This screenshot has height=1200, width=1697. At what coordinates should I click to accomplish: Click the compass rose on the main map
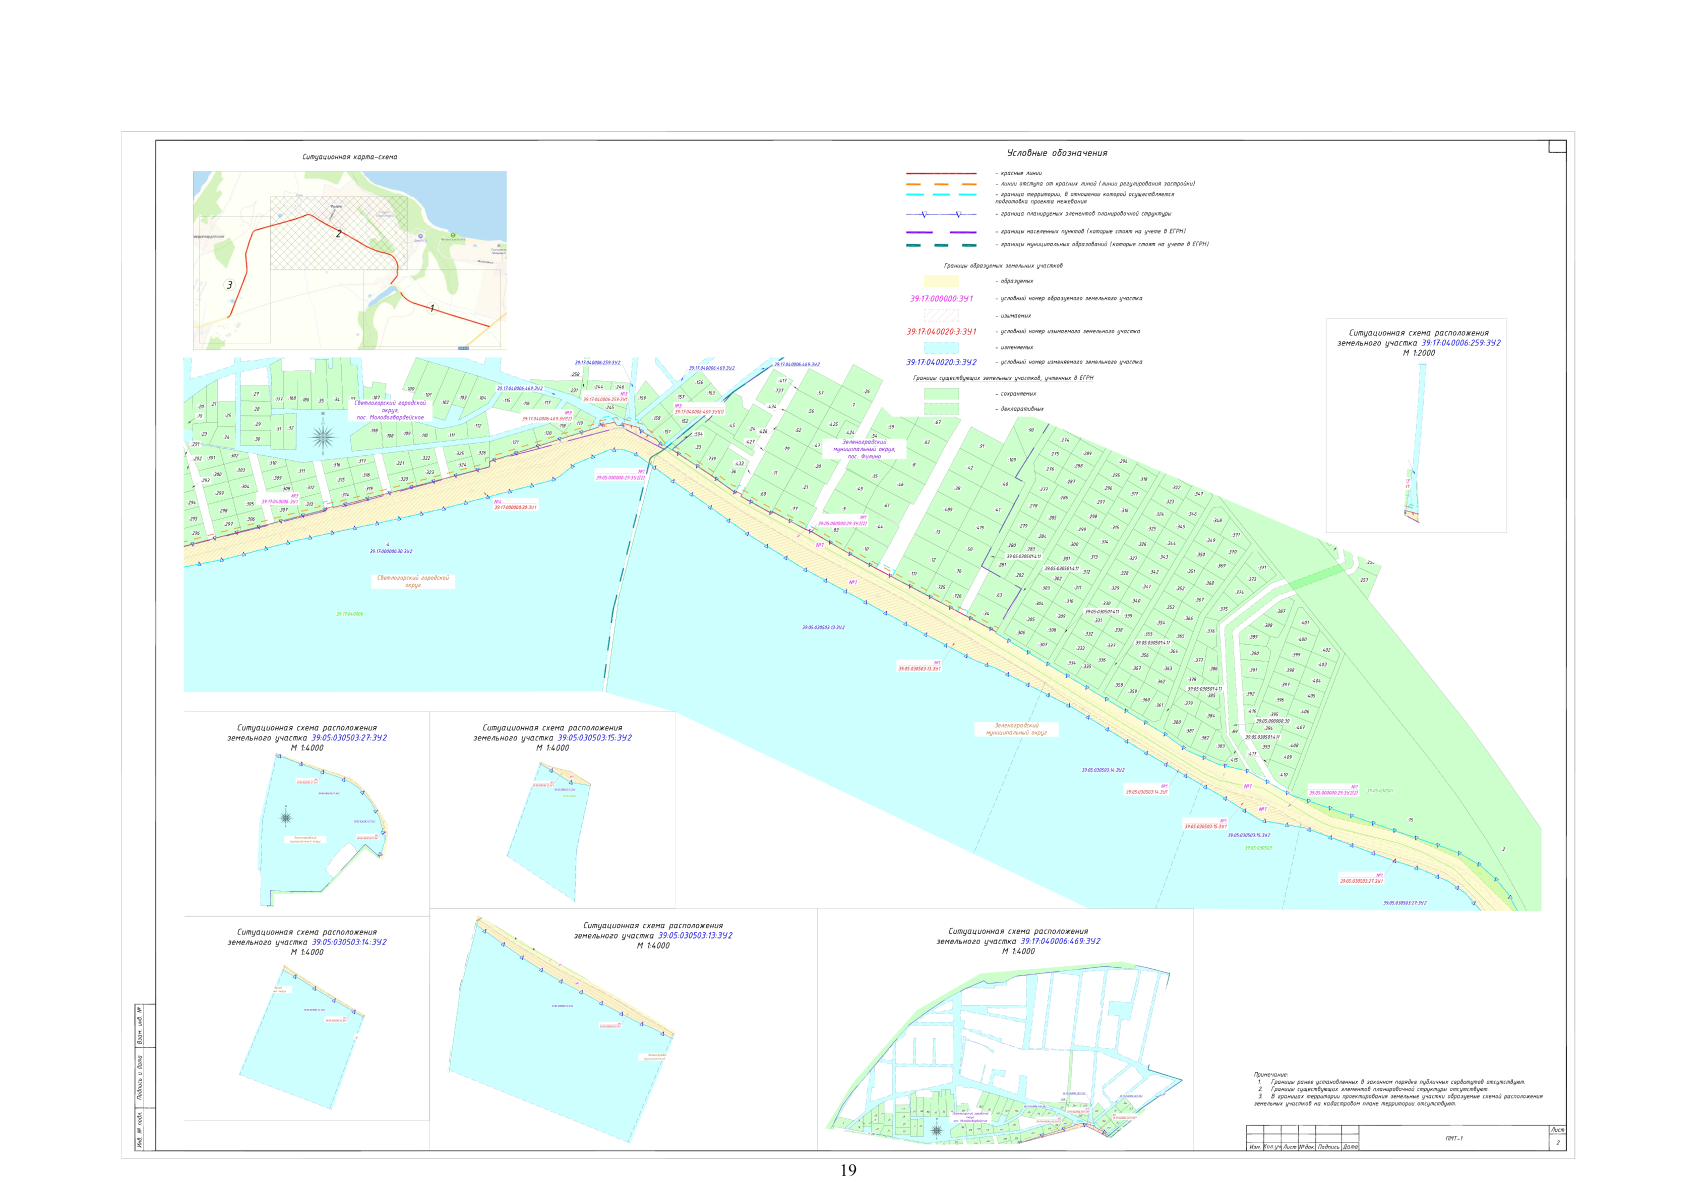point(323,436)
